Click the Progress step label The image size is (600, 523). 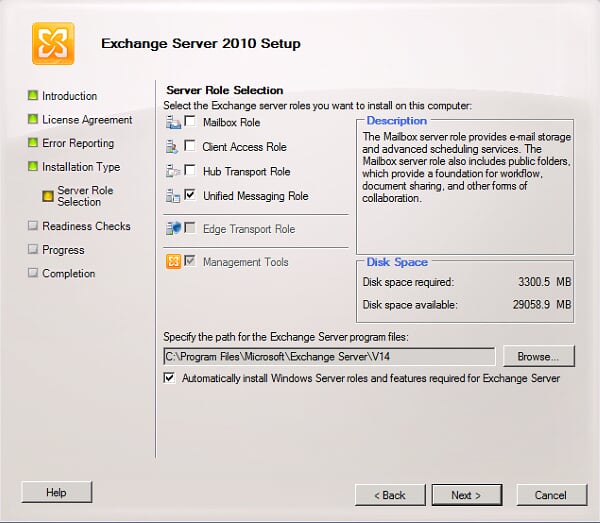click(x=64, y=250)
